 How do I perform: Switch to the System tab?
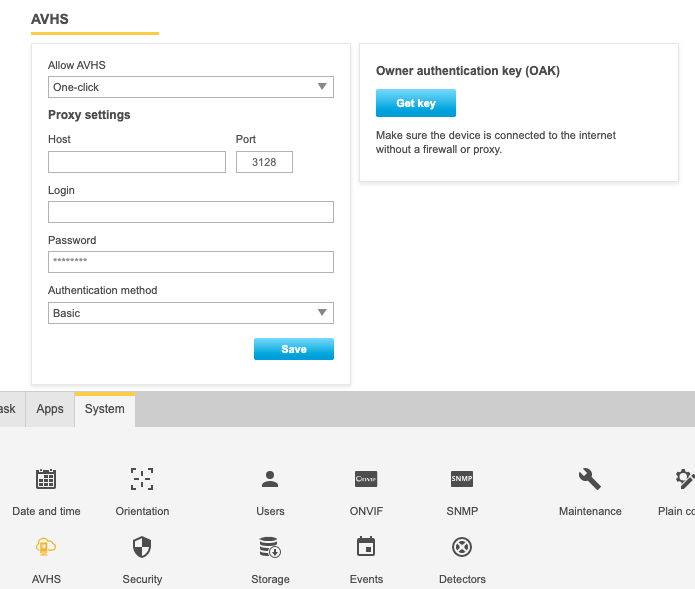pos(105,409)
